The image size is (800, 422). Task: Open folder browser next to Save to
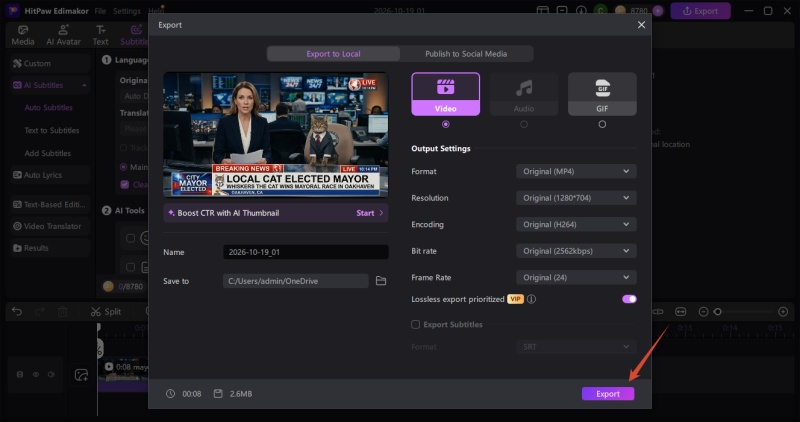click(x=381, y=281)
